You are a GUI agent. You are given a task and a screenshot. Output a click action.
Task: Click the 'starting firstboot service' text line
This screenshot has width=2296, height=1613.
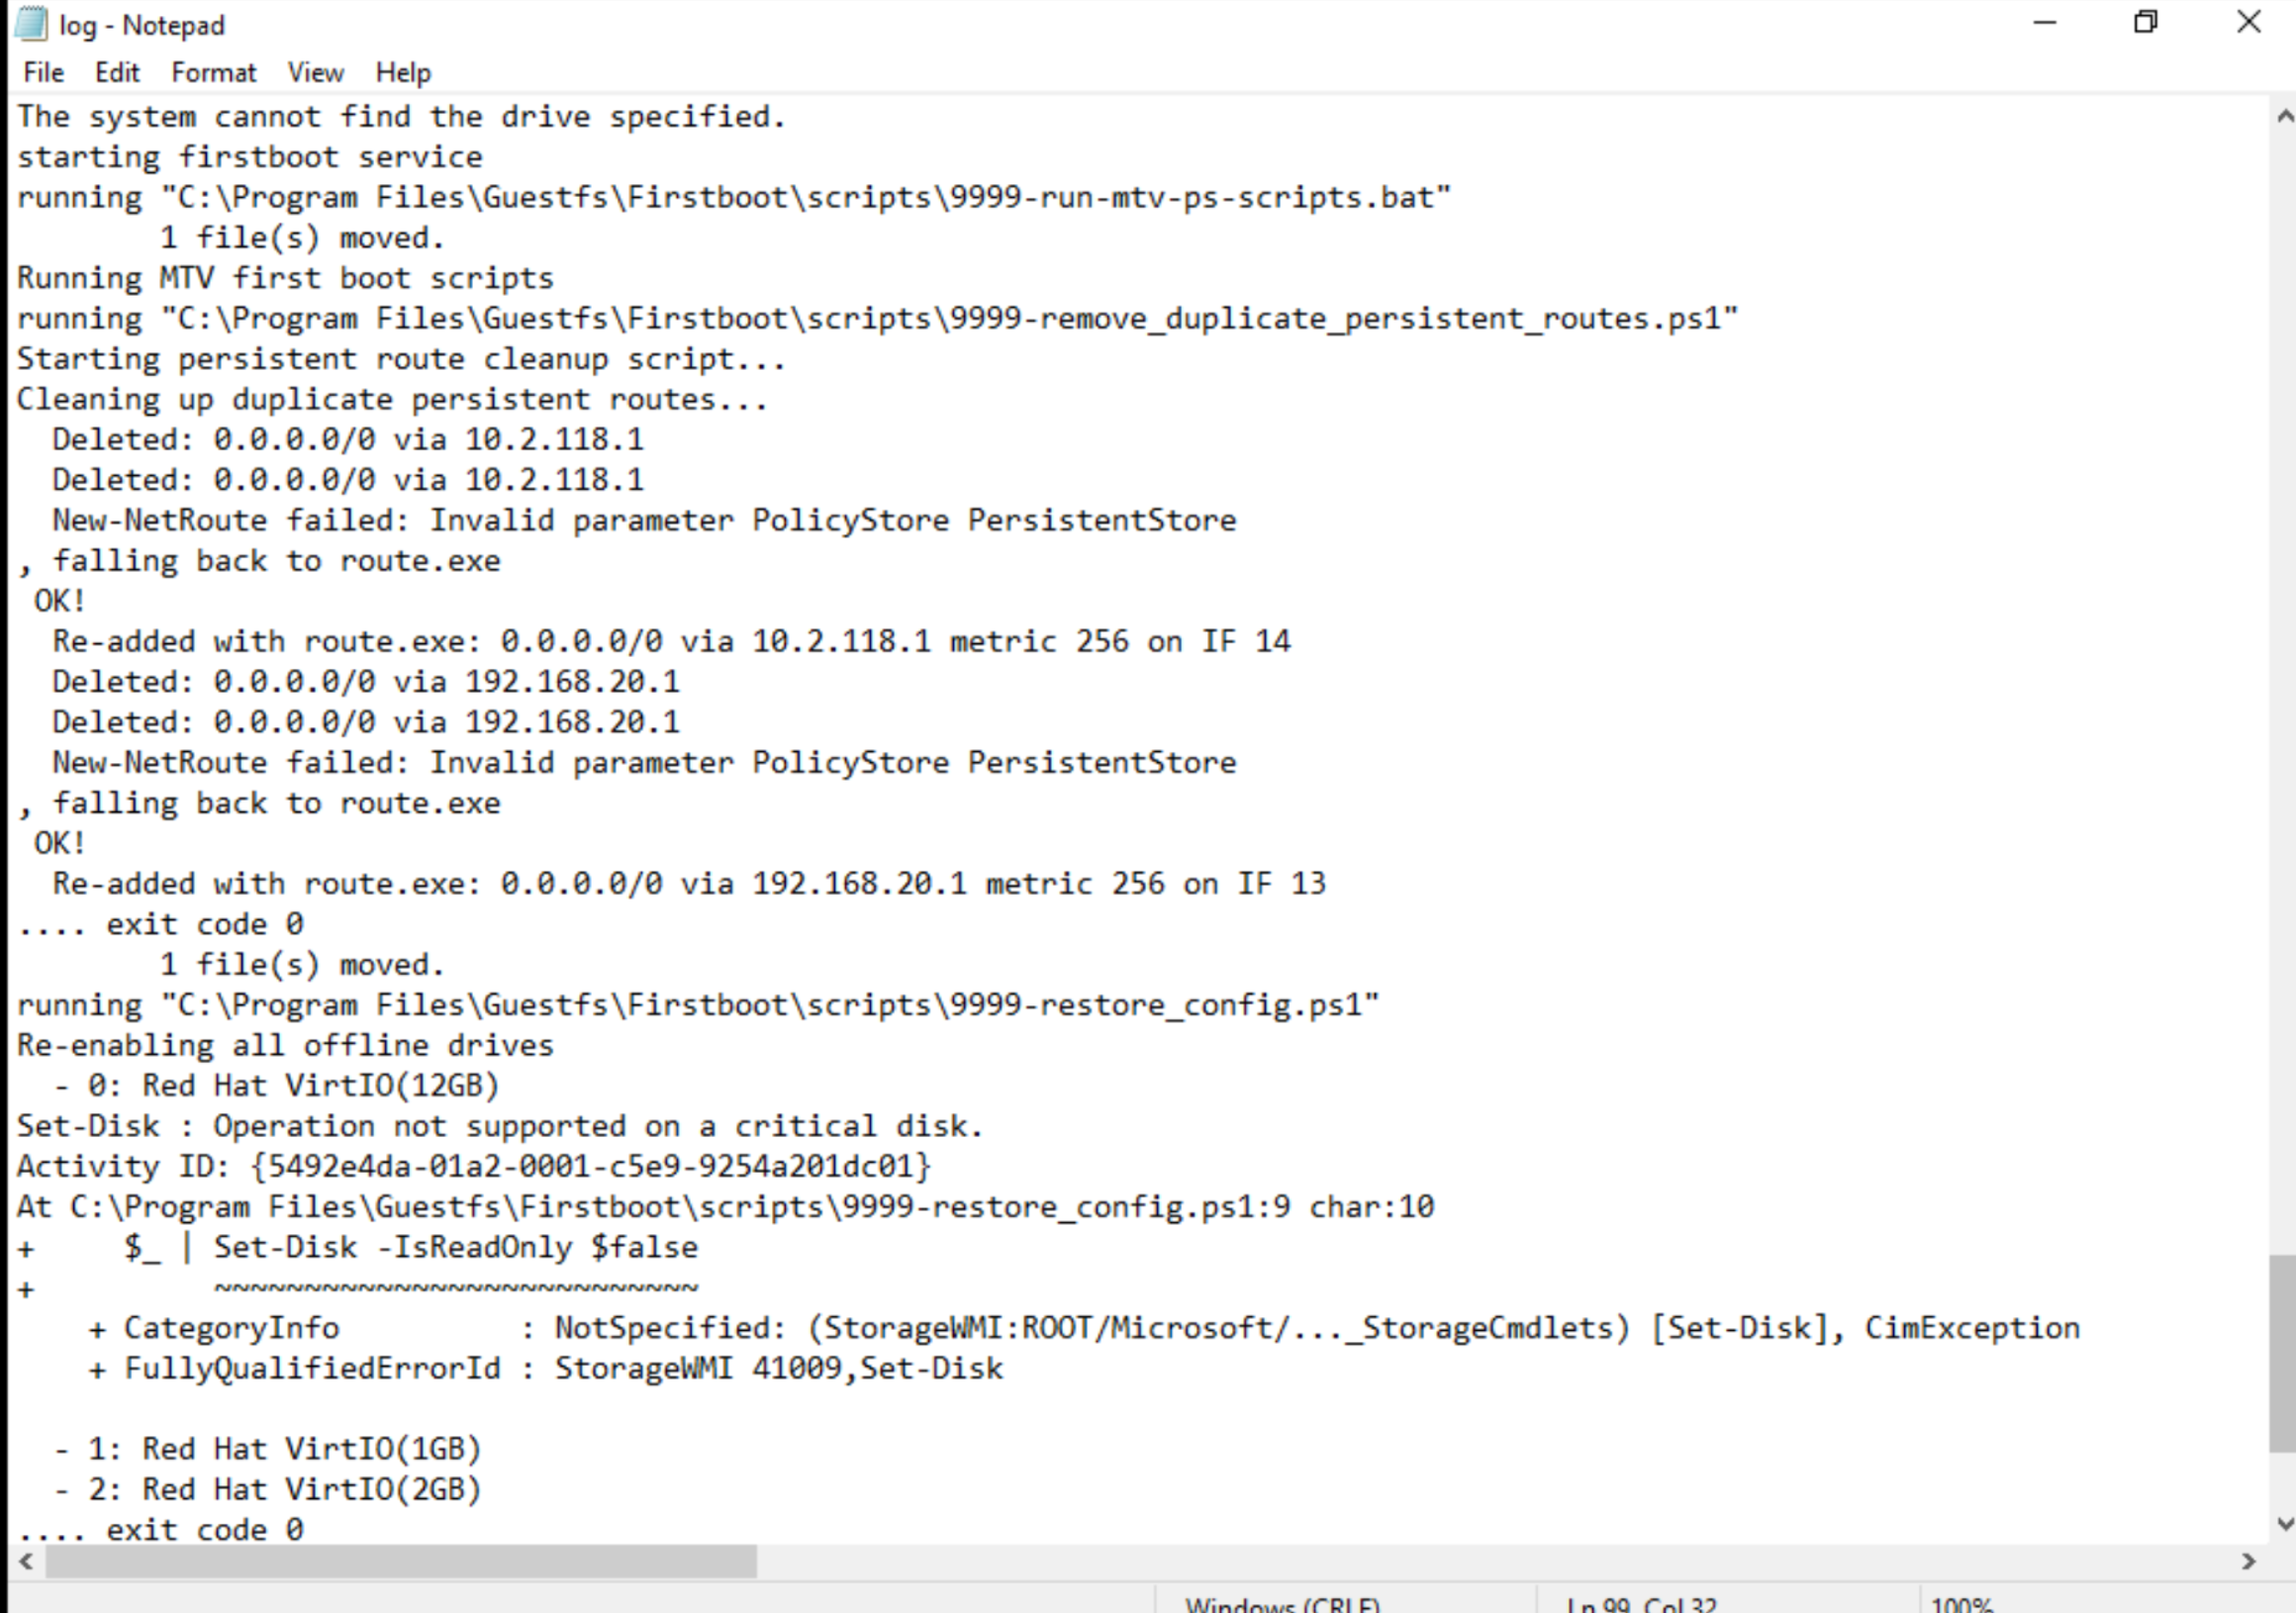click(250, 157)
